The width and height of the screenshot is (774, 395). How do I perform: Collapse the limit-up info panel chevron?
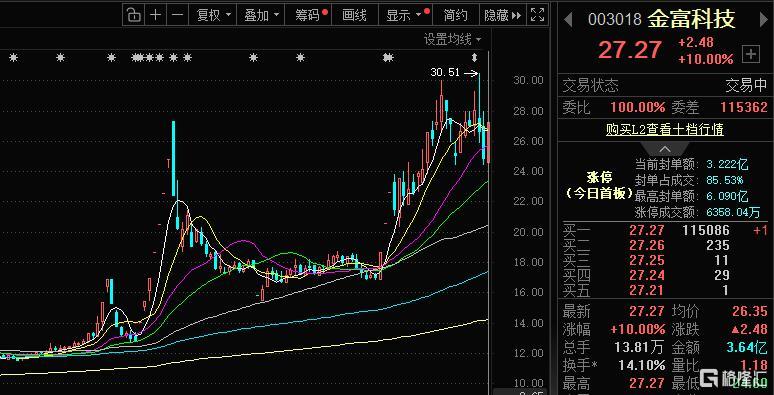point(665,149)
